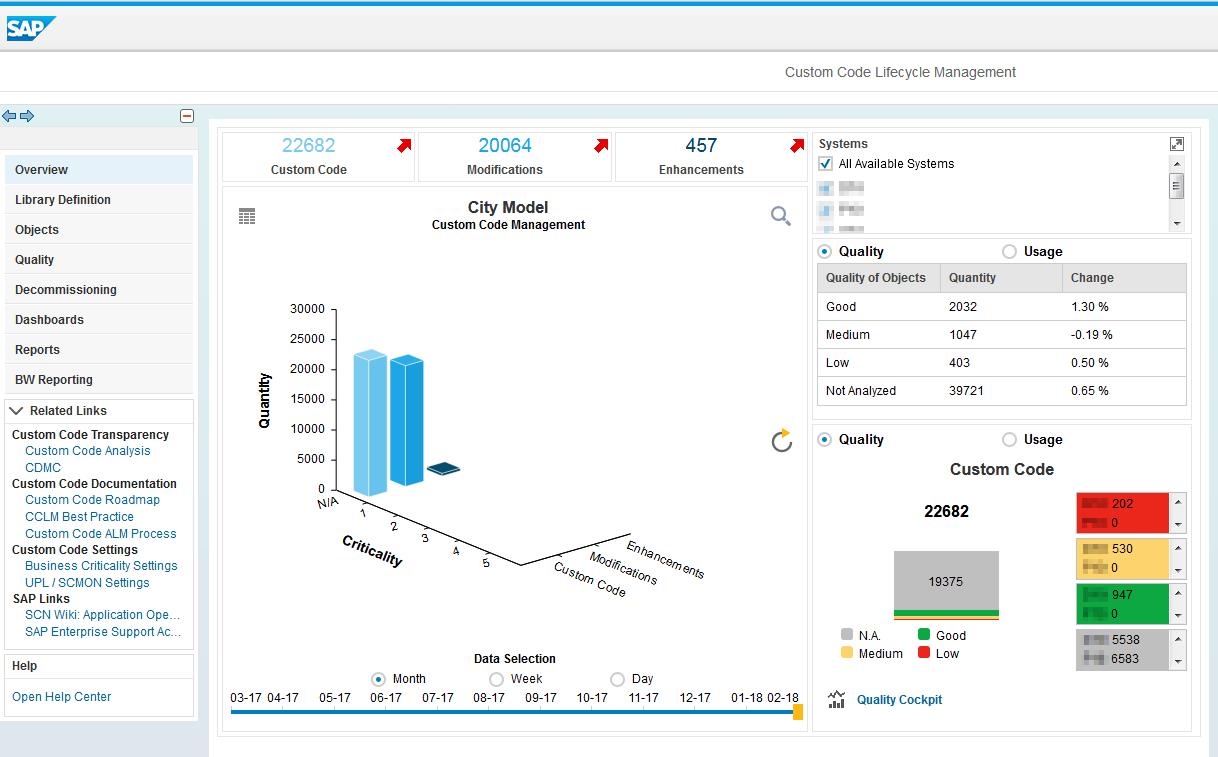
Task: Select the Not Analyzed row in the quality table
Action: click(1002, 391)
